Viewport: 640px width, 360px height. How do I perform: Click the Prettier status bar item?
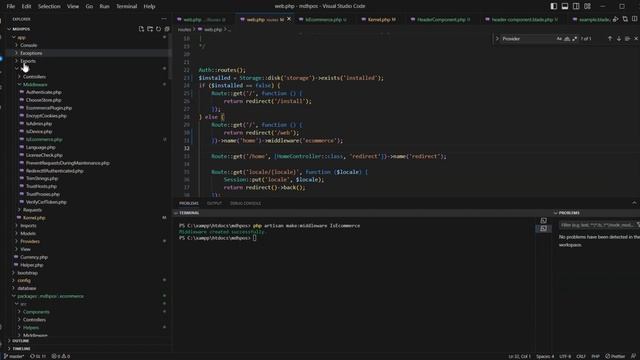(615, 356)
